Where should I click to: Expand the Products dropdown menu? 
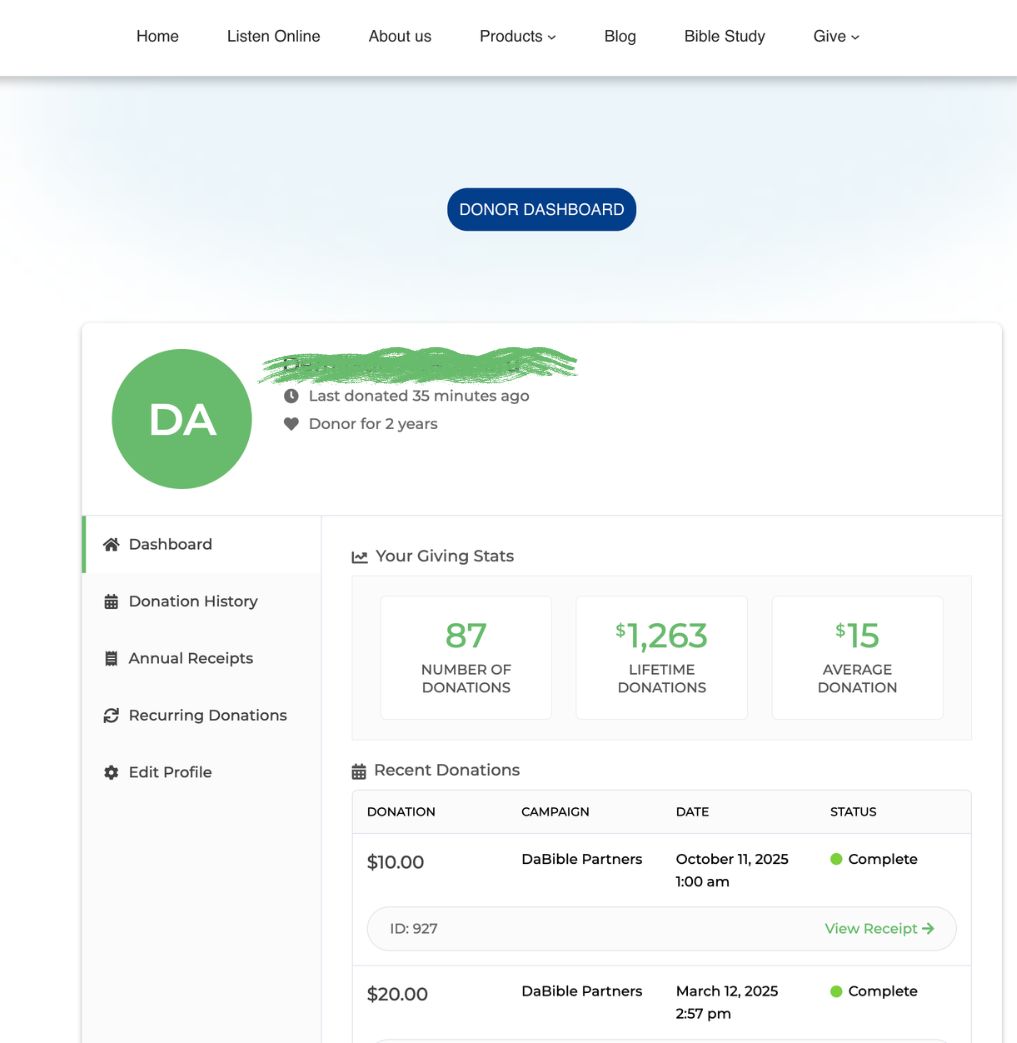pyautogui.click(x=517, y=36)
